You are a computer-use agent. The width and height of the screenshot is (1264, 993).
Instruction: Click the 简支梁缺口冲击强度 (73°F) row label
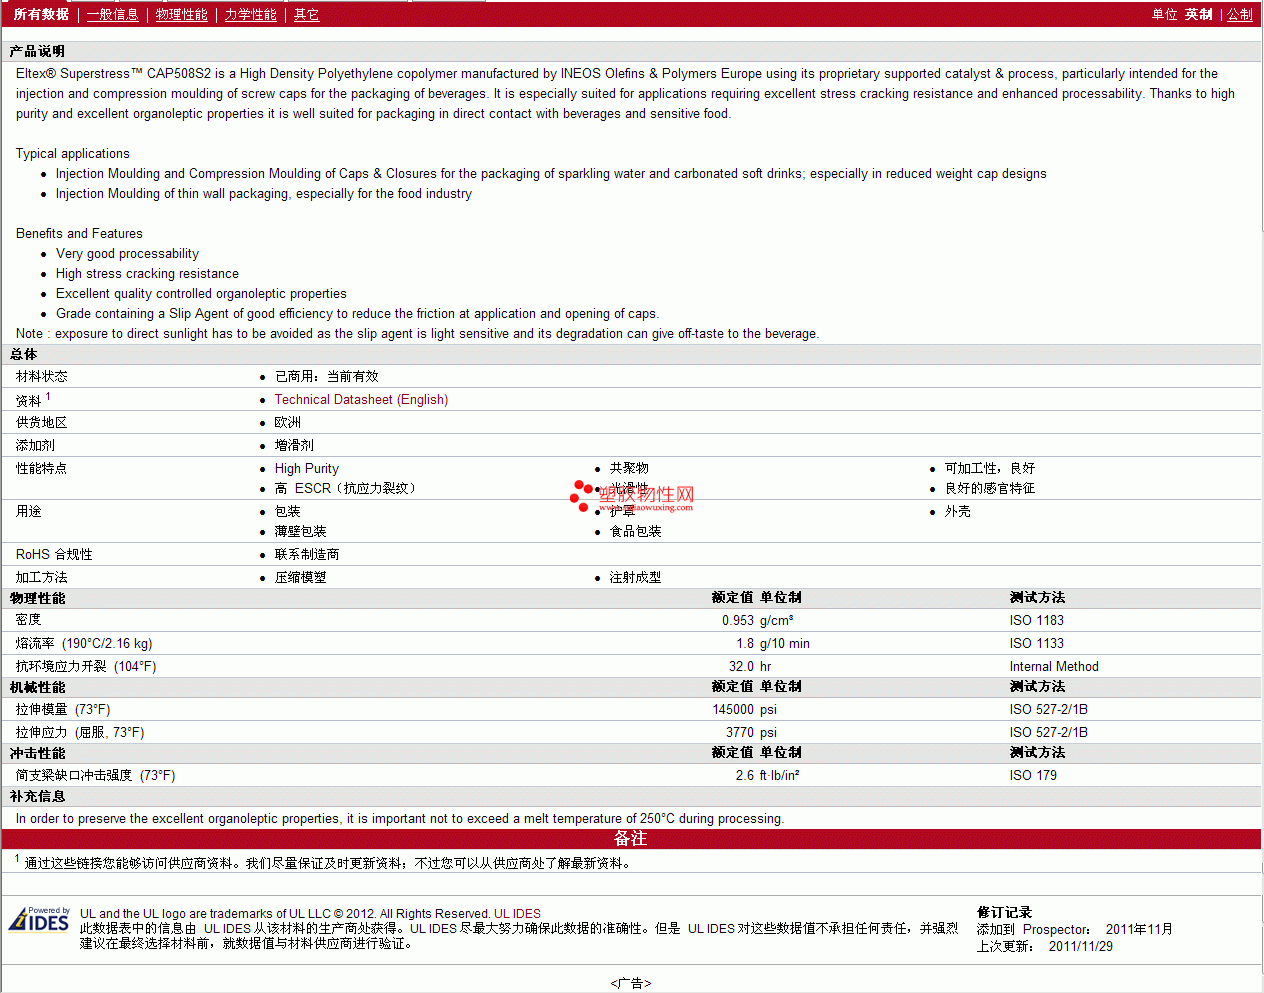(96, 775)
